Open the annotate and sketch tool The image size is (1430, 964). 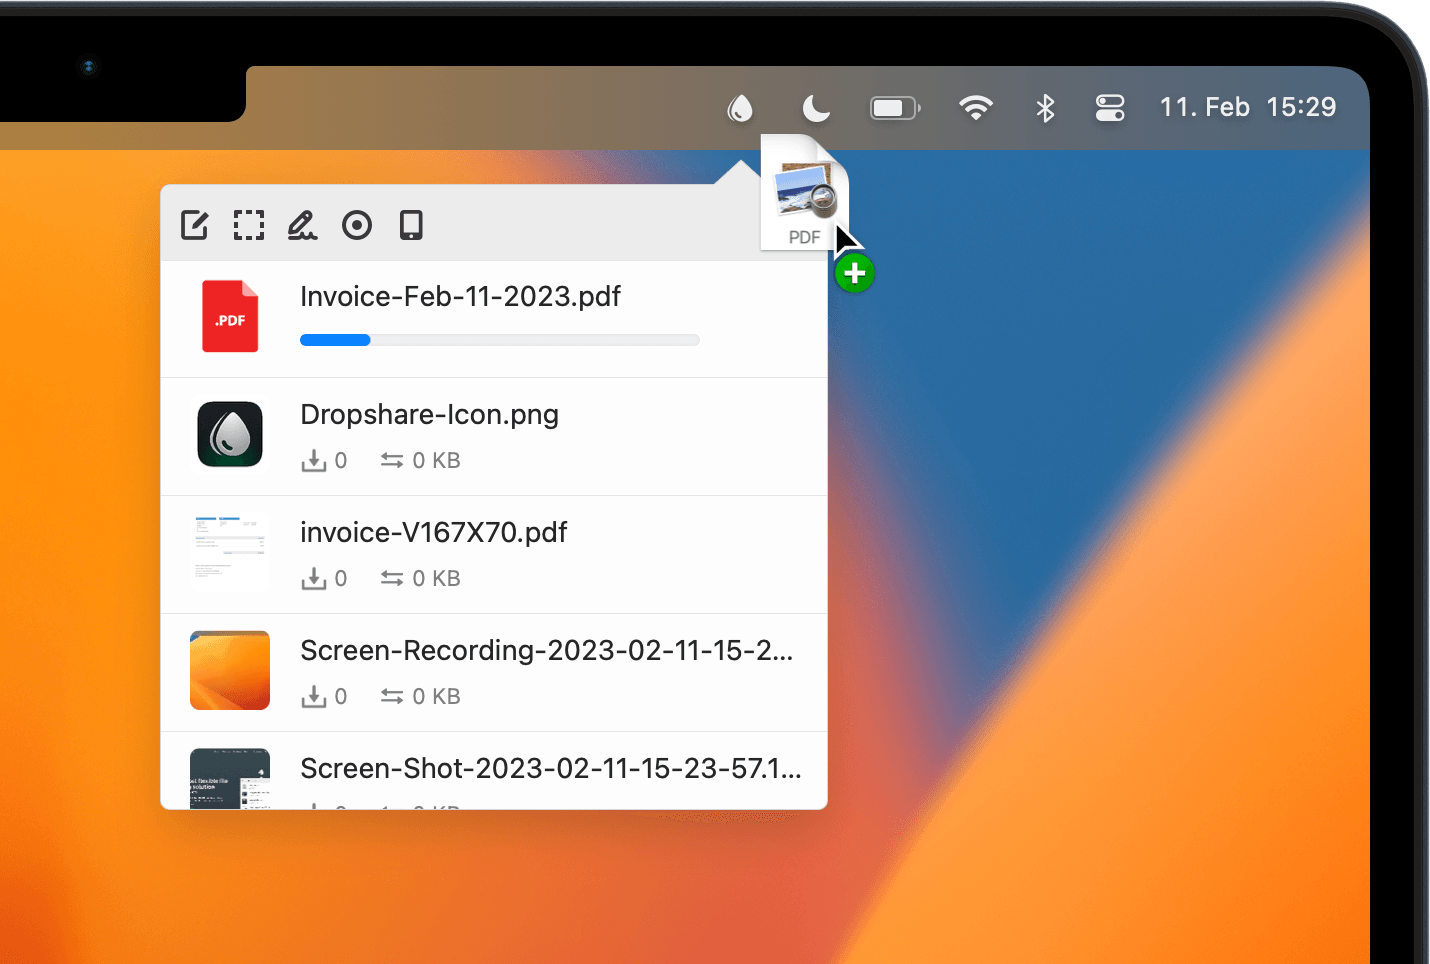click(302, 225)
